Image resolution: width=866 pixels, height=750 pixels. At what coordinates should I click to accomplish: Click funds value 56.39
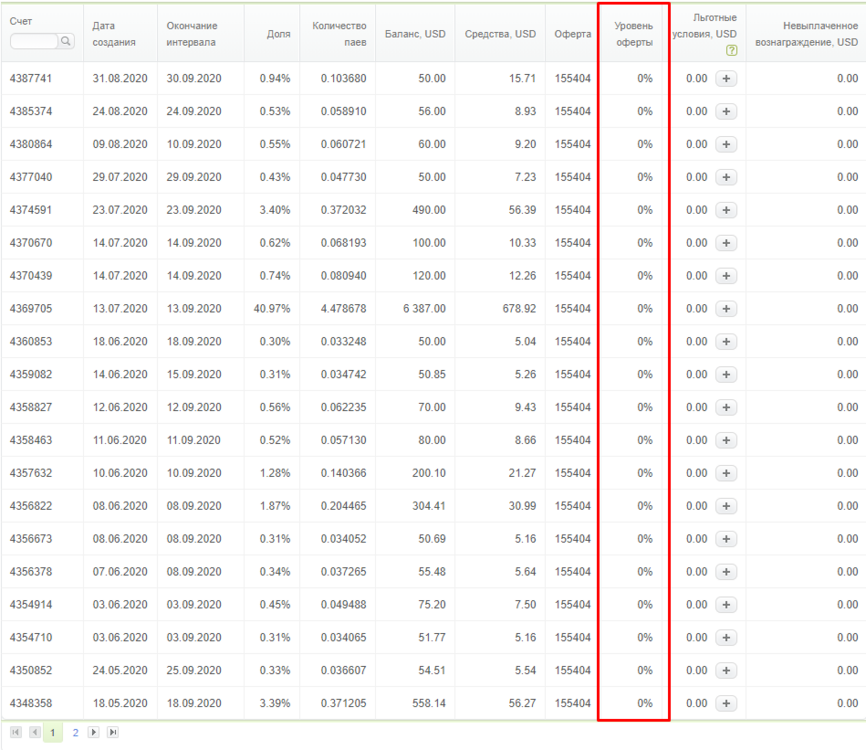tap(522, 210)
